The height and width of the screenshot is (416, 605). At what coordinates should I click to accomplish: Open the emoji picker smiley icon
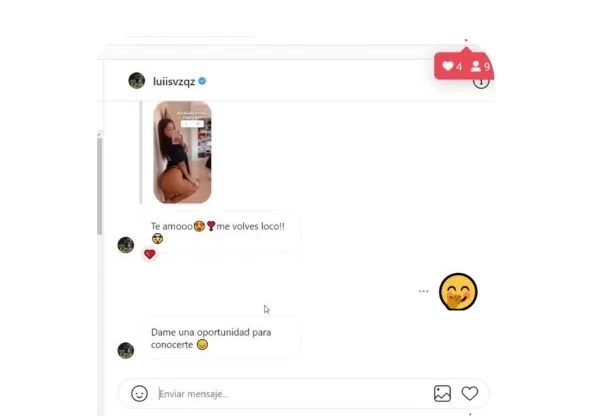tap(139, 394)
